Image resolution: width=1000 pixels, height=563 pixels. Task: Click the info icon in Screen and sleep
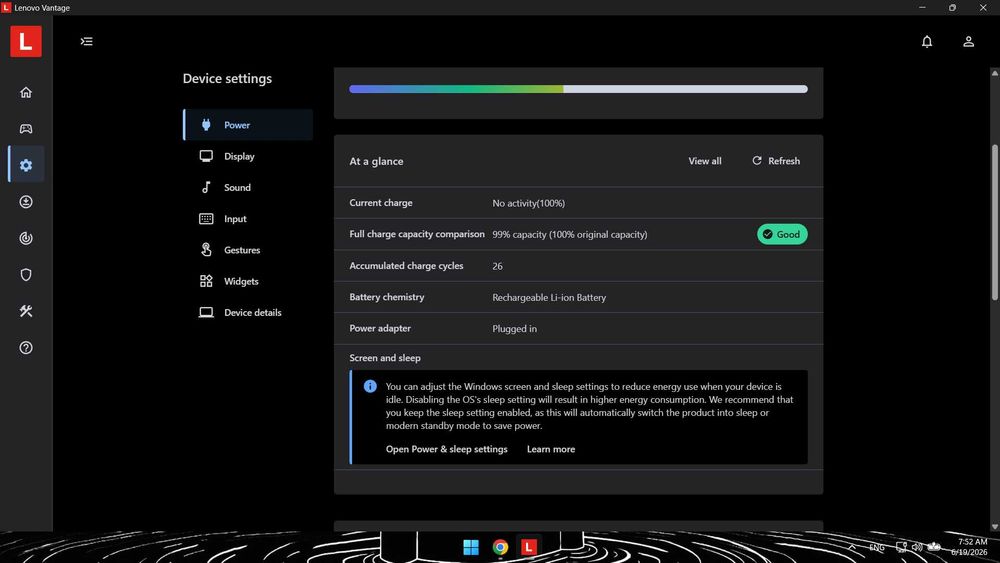370,386
